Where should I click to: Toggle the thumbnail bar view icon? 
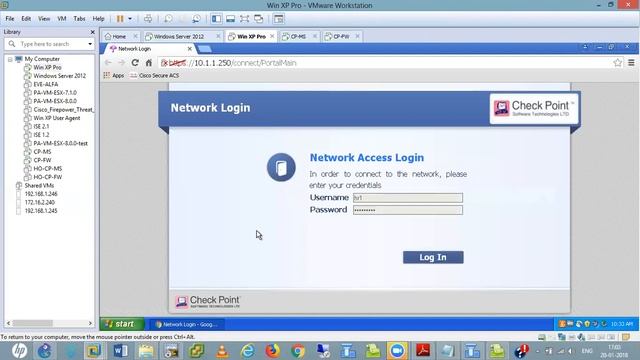coord(231,19)
